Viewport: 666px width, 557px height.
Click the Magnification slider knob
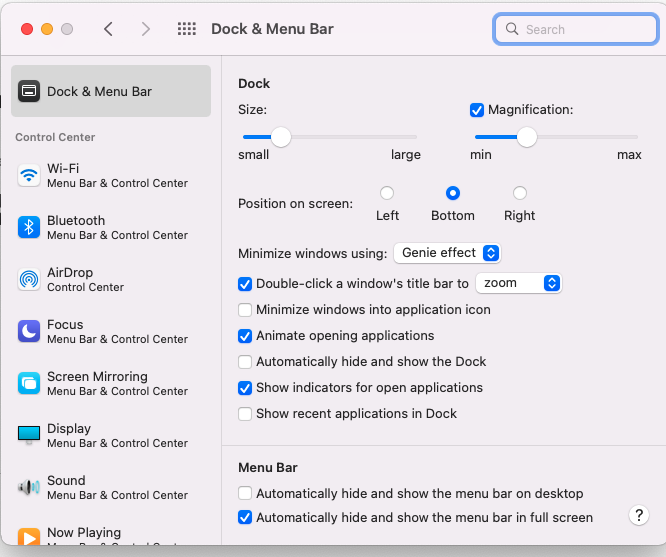pos(527,137)
